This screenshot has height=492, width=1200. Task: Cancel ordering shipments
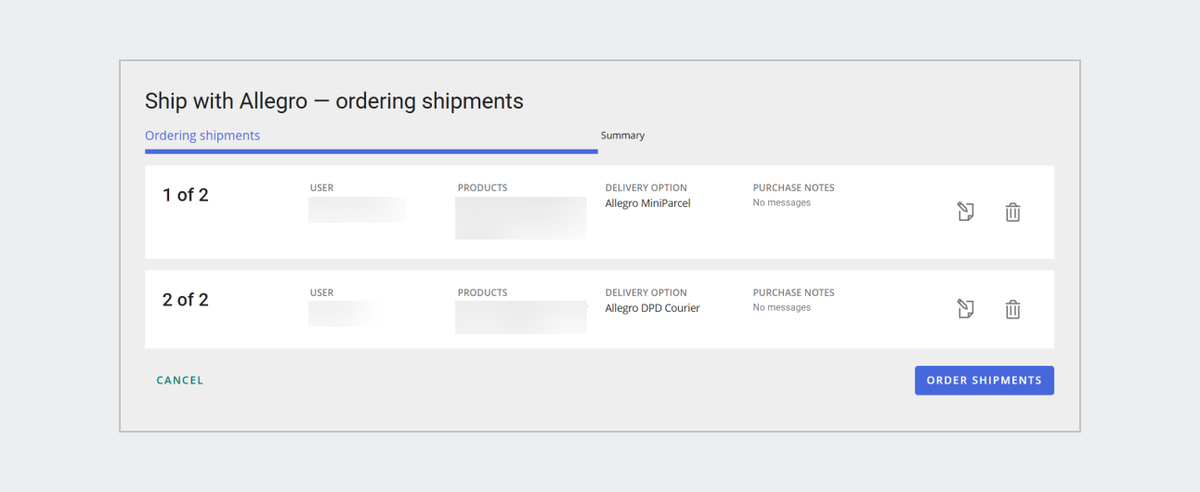pyautogui.click(x=180, y=380)
